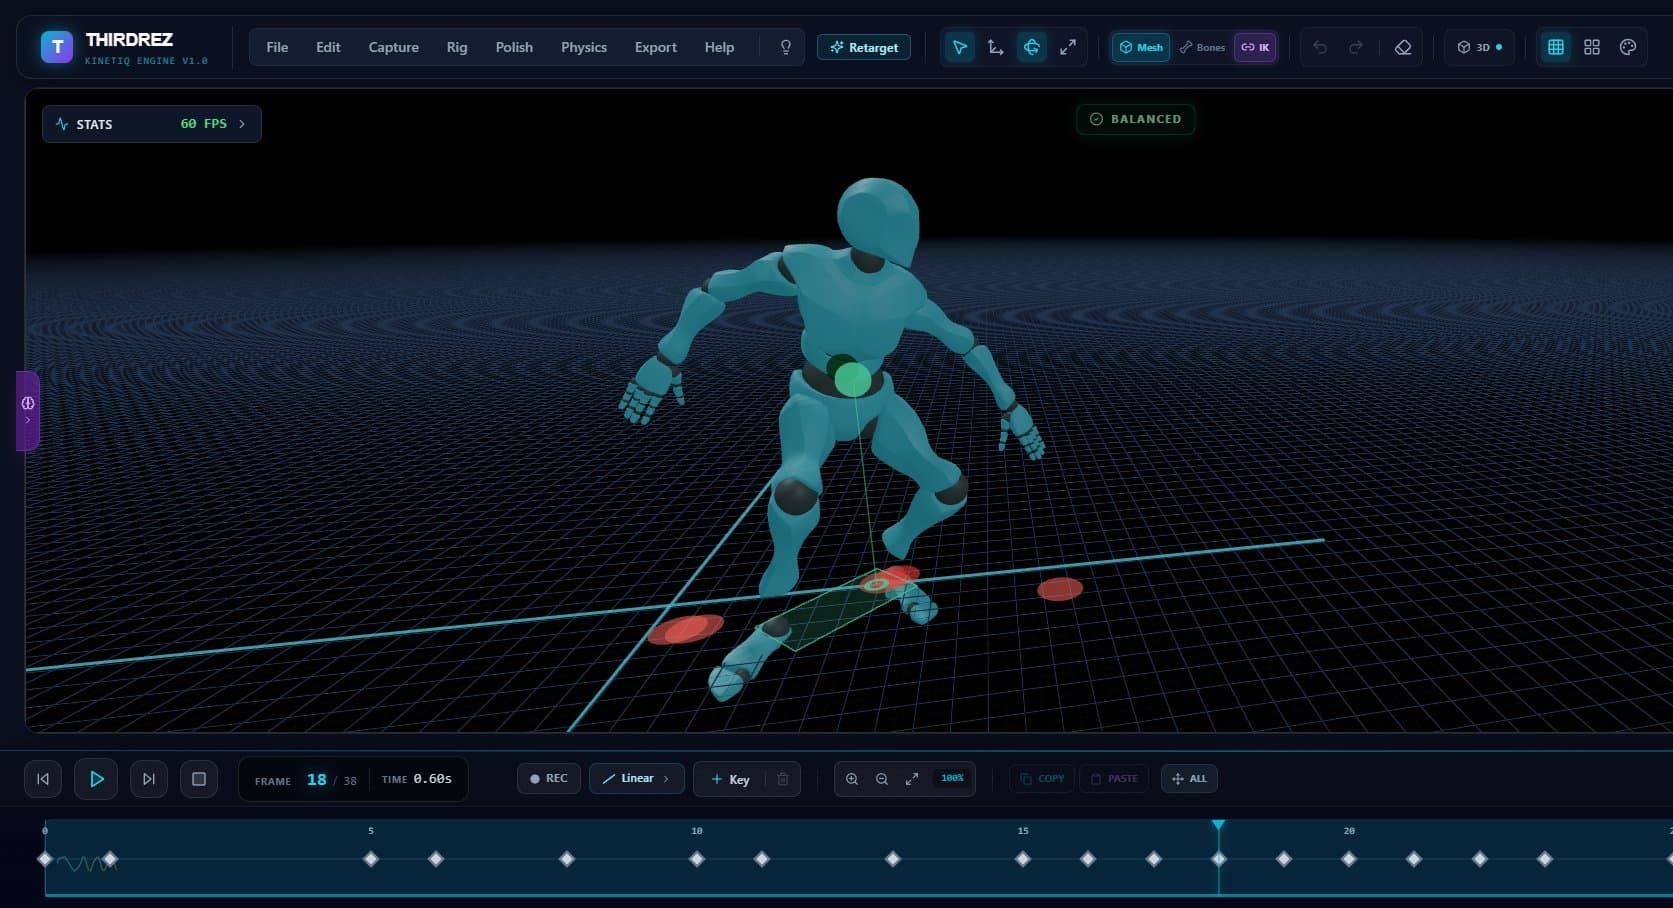The height and width of the screenshot is (908, 1673).
Task: Delete keyframe with trash icon
Action: [783, 779]
